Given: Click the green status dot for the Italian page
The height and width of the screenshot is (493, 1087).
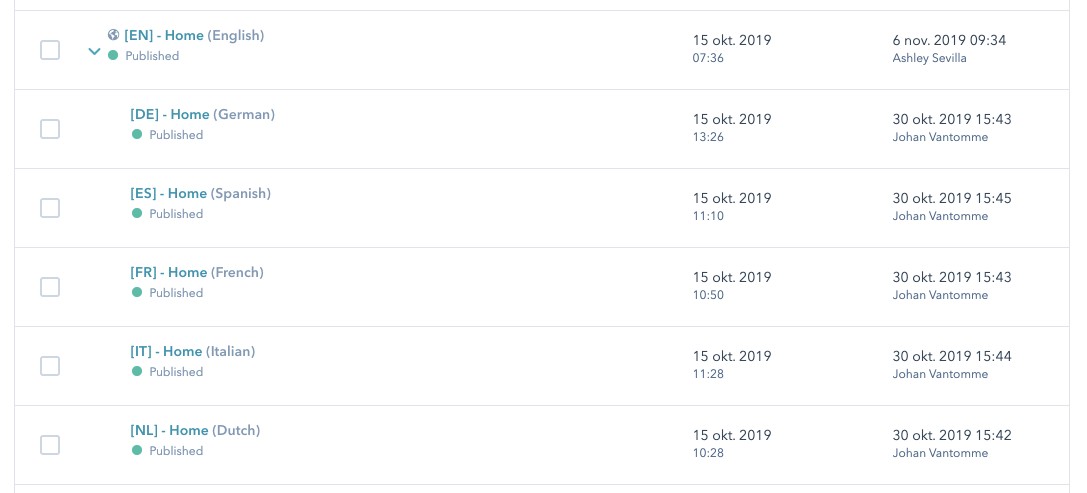Looking at the screenshot, I should point(137,372).
